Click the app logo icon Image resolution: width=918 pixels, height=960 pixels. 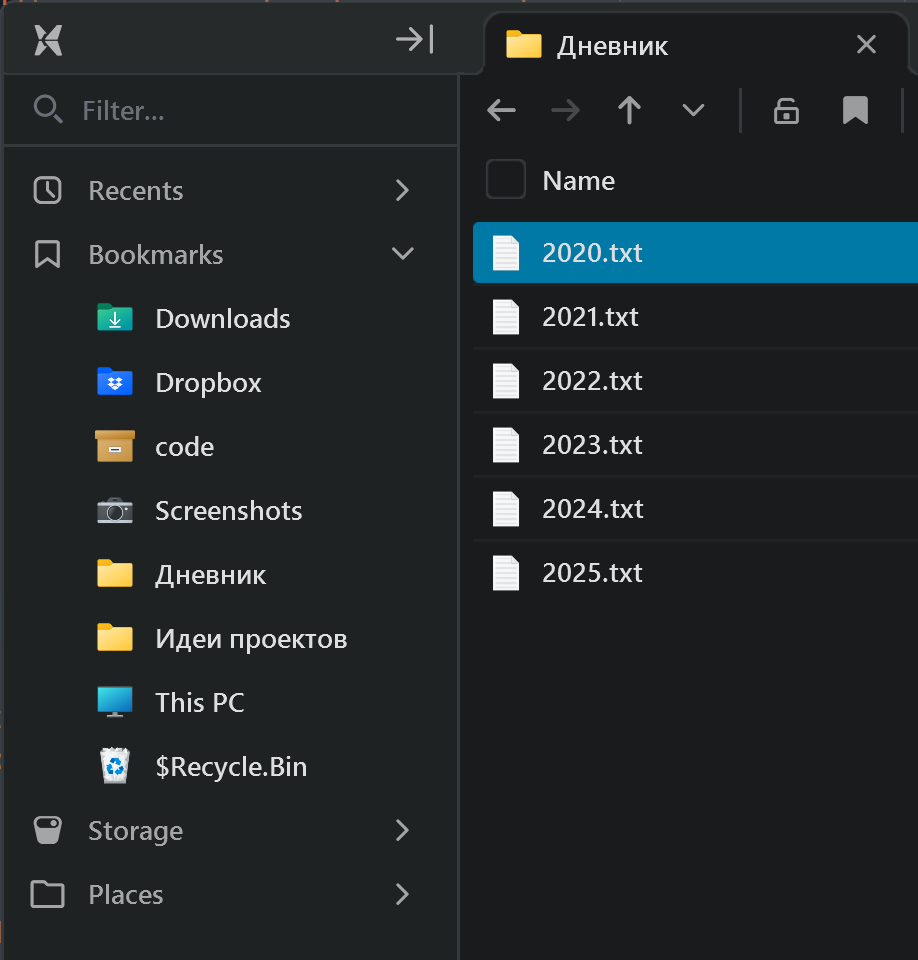click(x=48, y=40)
